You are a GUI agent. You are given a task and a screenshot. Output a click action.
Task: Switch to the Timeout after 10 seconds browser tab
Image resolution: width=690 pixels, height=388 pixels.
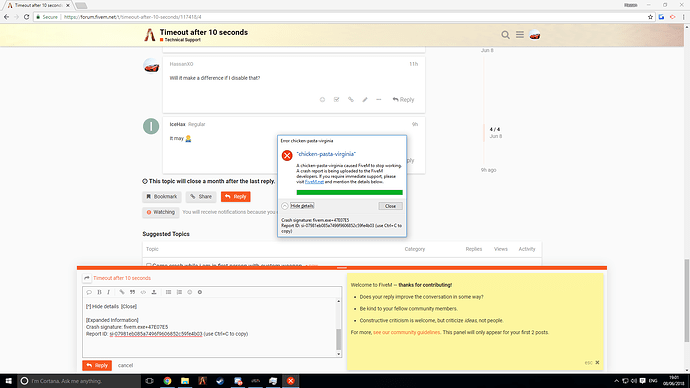(38, 5)
